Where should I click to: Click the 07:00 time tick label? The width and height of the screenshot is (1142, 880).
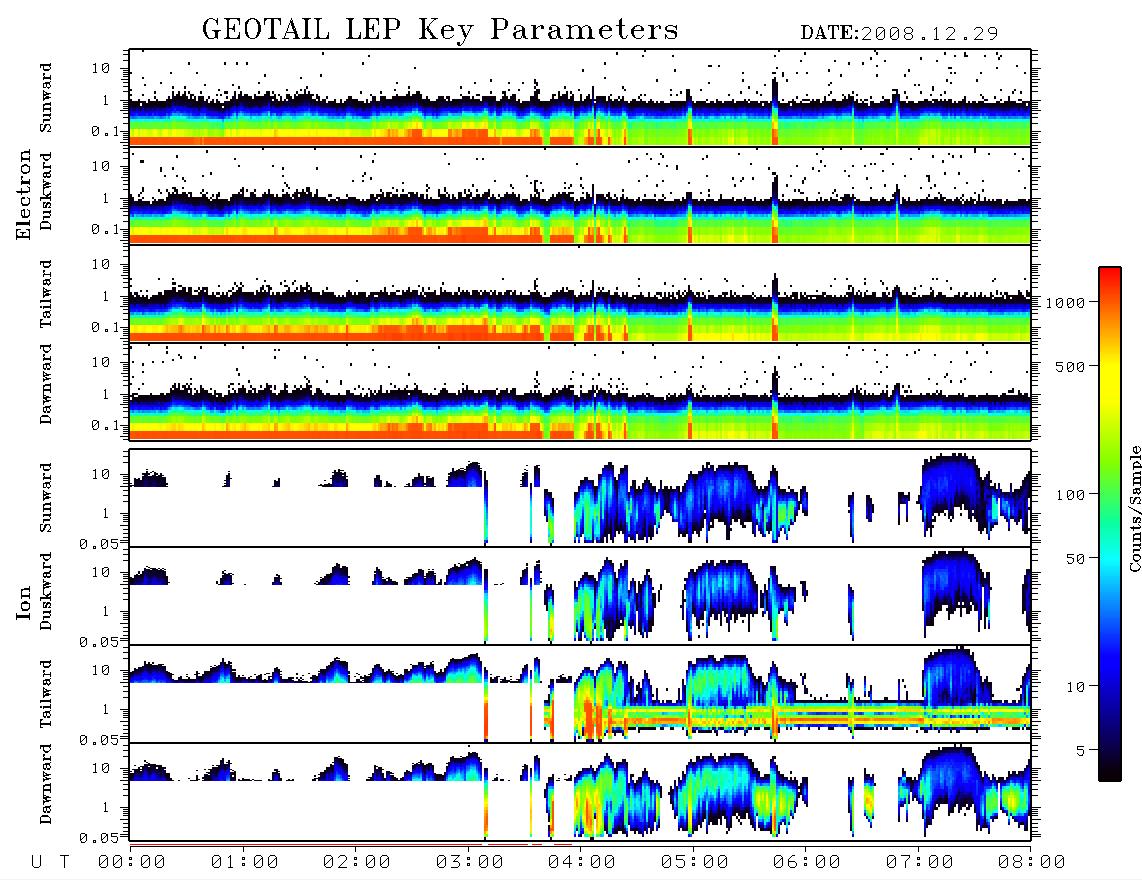tap(920, 862)
